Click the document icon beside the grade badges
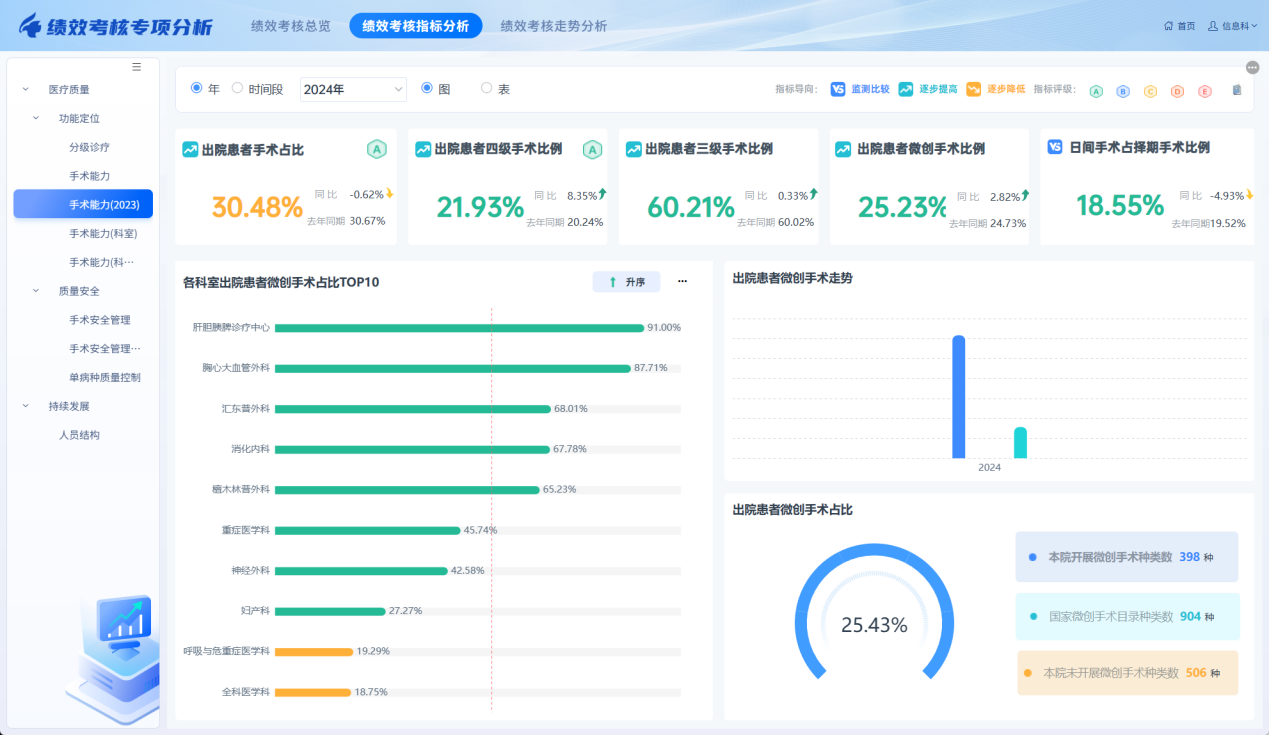This screenshot has height=735, width=1269. 1237,90
